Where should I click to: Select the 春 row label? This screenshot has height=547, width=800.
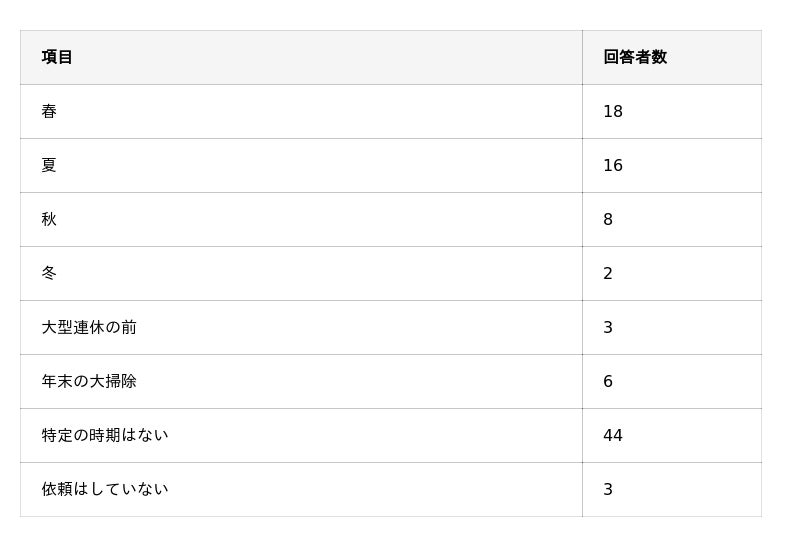pyautogui.click(x=49, y=111)
